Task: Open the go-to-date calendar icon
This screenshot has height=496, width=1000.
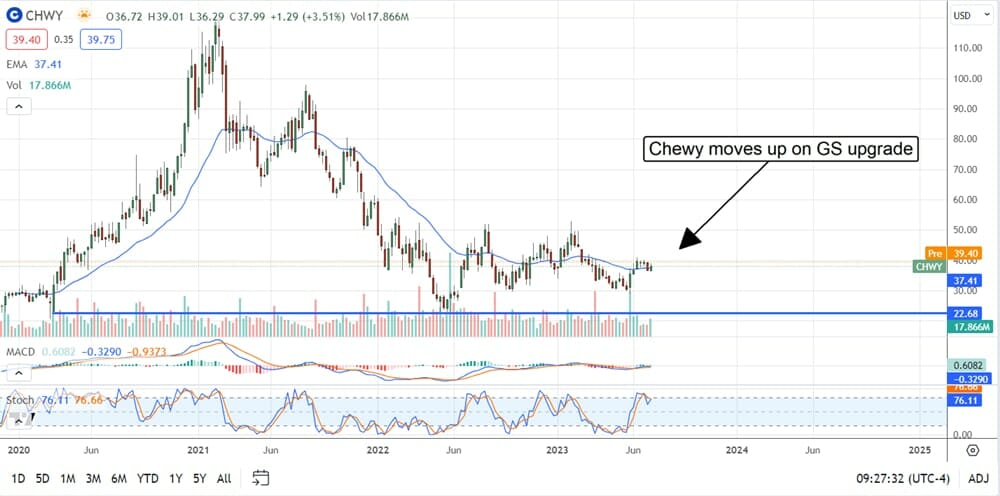Action: (x=261, y=477)
